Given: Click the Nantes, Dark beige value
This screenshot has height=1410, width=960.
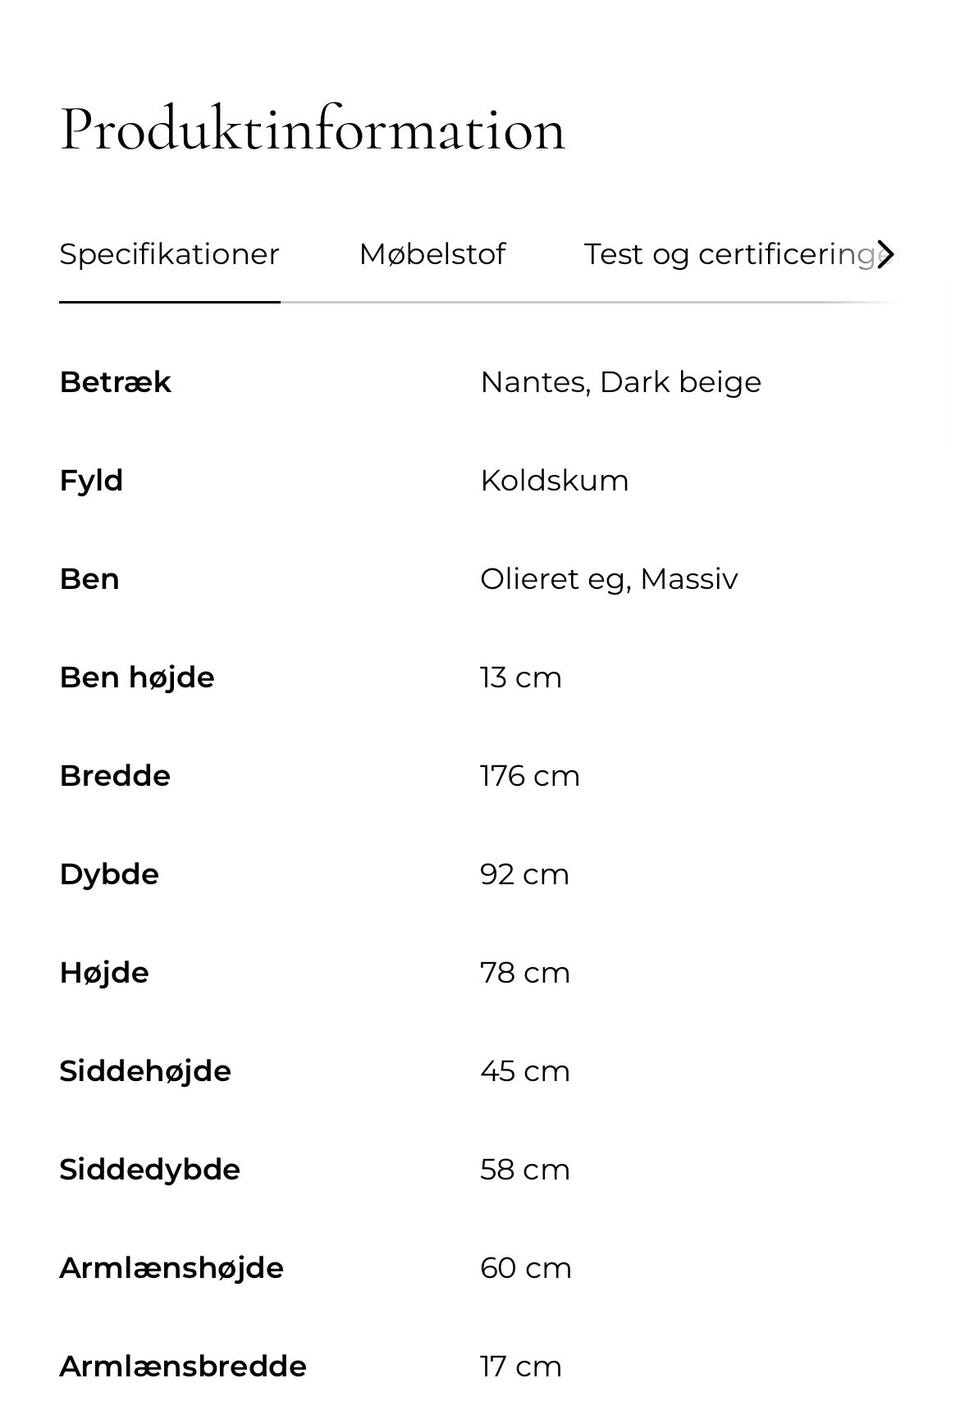Looking at the screenshot, I should point(620,382).
